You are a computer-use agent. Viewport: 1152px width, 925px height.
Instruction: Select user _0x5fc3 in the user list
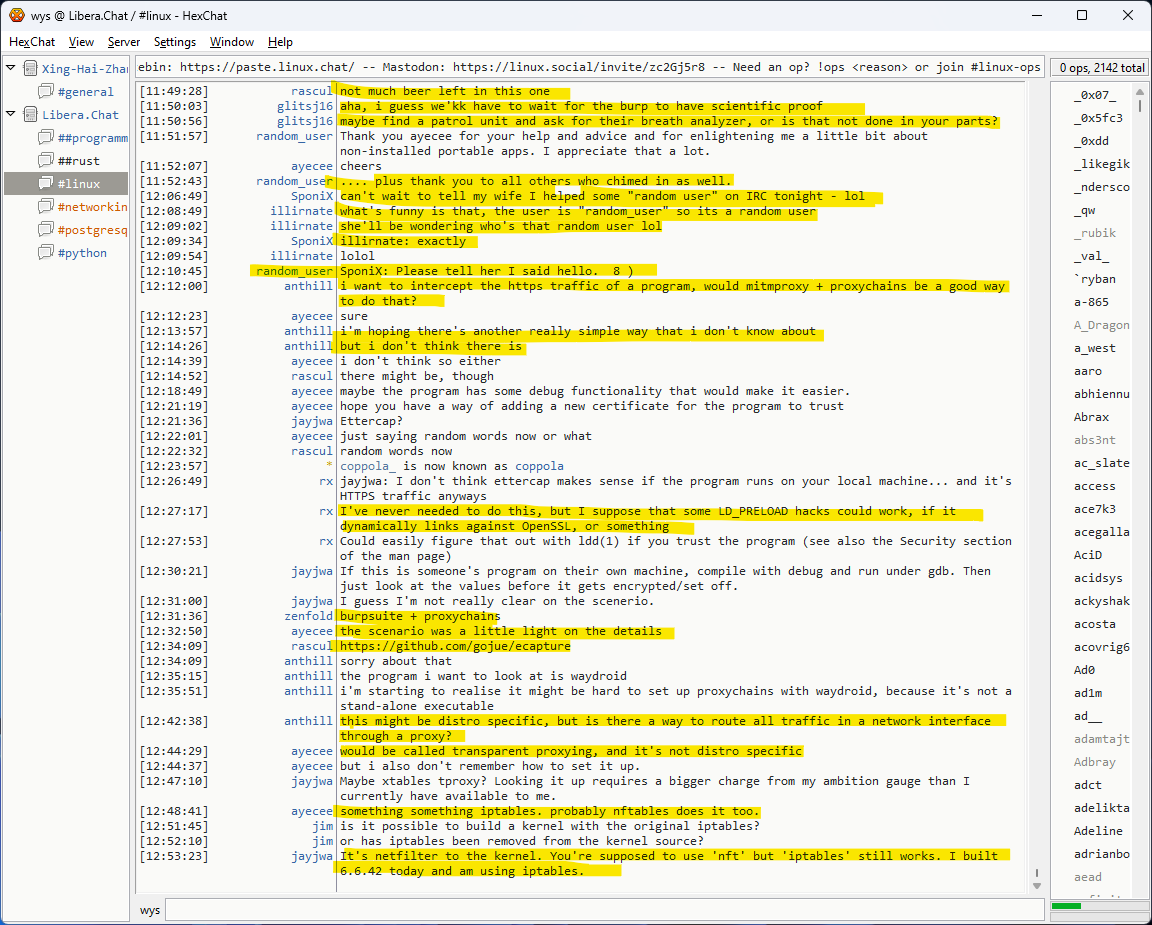point(1098,118)
